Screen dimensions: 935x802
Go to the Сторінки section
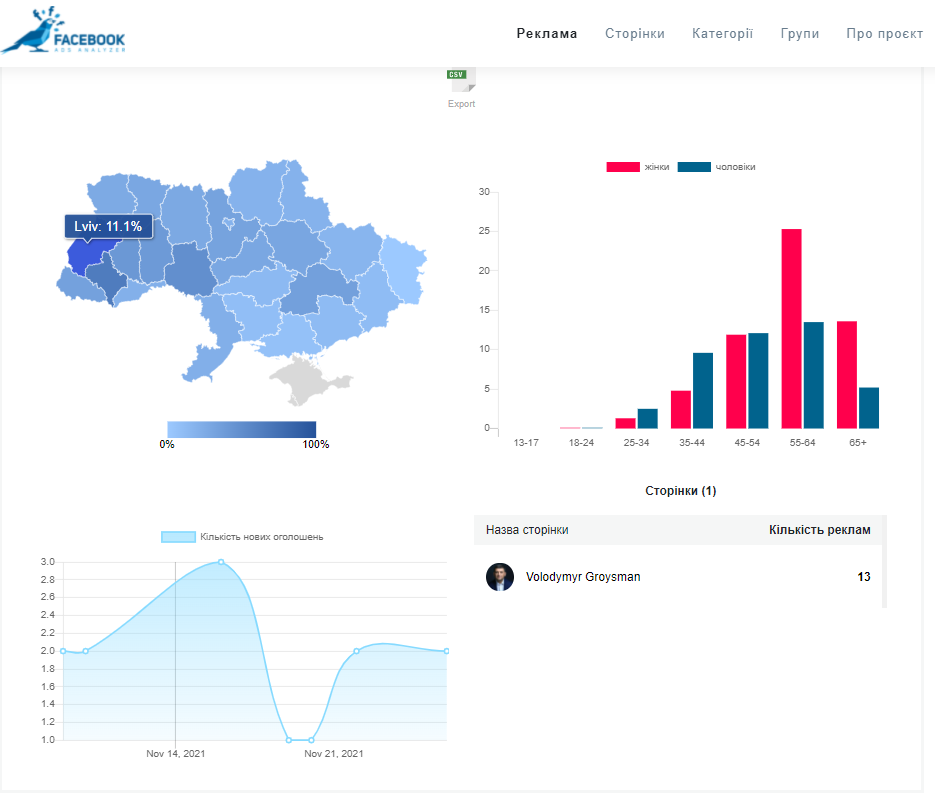pos(634,33)
